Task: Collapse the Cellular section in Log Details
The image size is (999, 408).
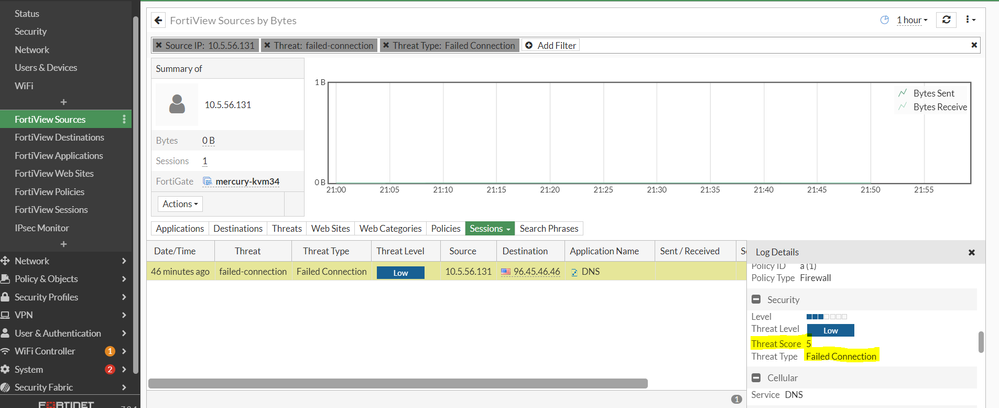Action: [x=756, y=377]
